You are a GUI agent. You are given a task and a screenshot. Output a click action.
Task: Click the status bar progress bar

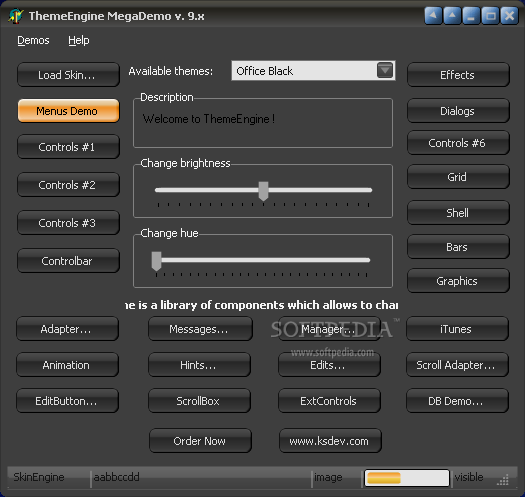(x=406, y=478)
